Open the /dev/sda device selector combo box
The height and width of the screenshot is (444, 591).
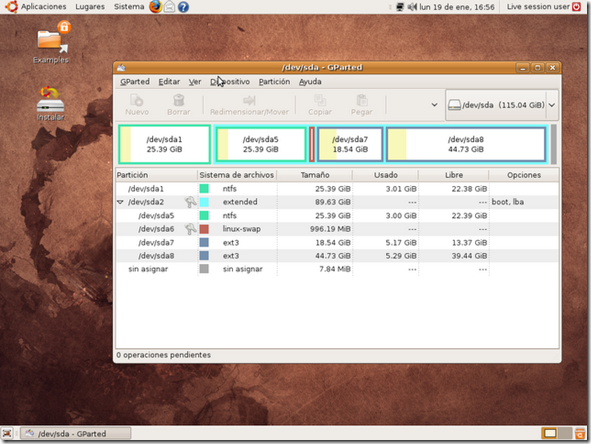[x=502, y=105]
